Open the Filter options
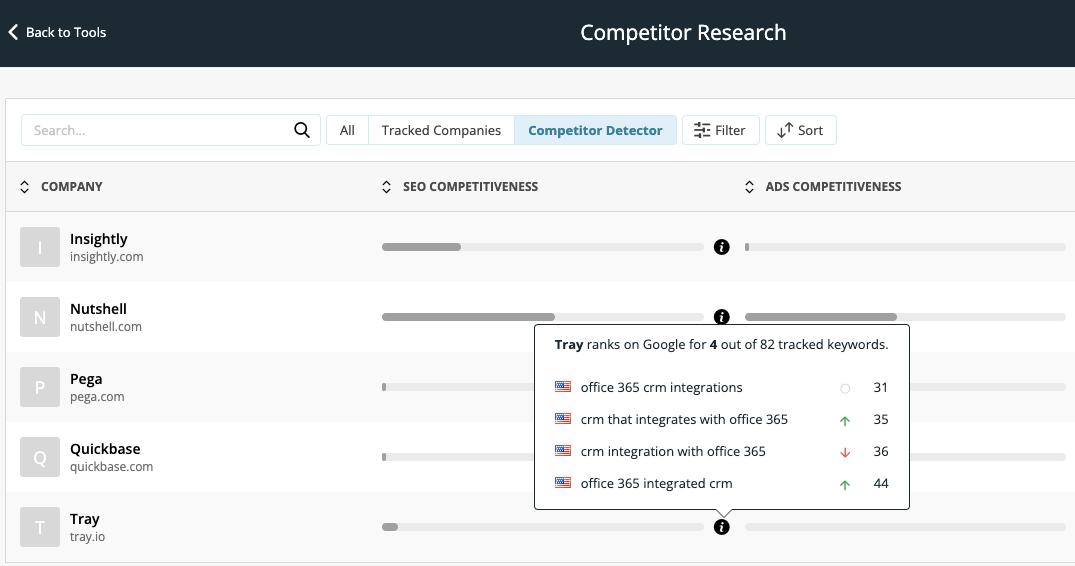This screenshot has width=1075, height=566. coord(720,130)
